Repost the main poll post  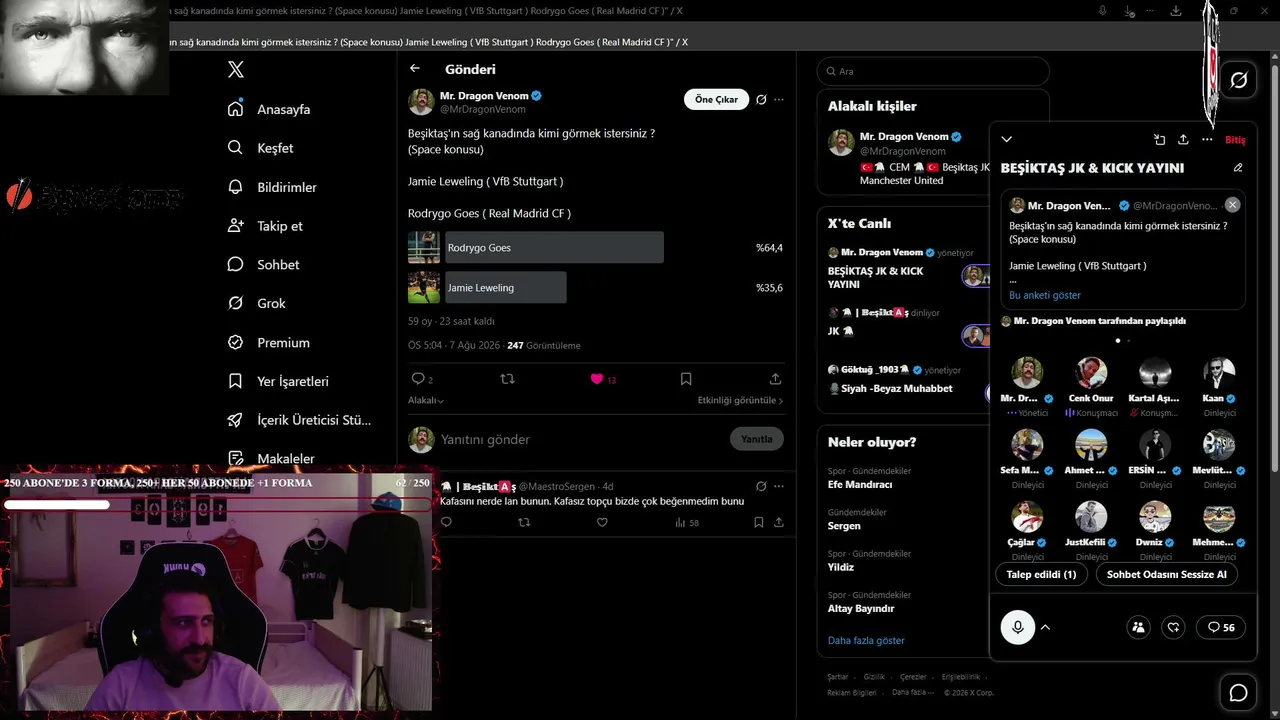click(507, 379)
